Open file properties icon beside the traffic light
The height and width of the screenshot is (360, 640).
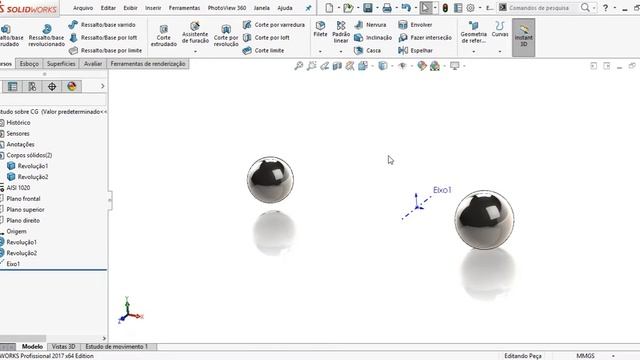pos(458,8)
